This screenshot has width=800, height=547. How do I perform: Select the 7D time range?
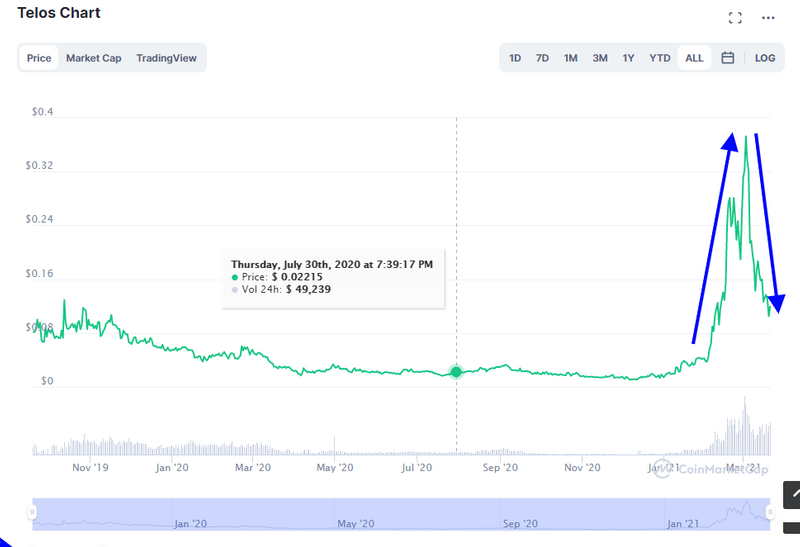542,58
